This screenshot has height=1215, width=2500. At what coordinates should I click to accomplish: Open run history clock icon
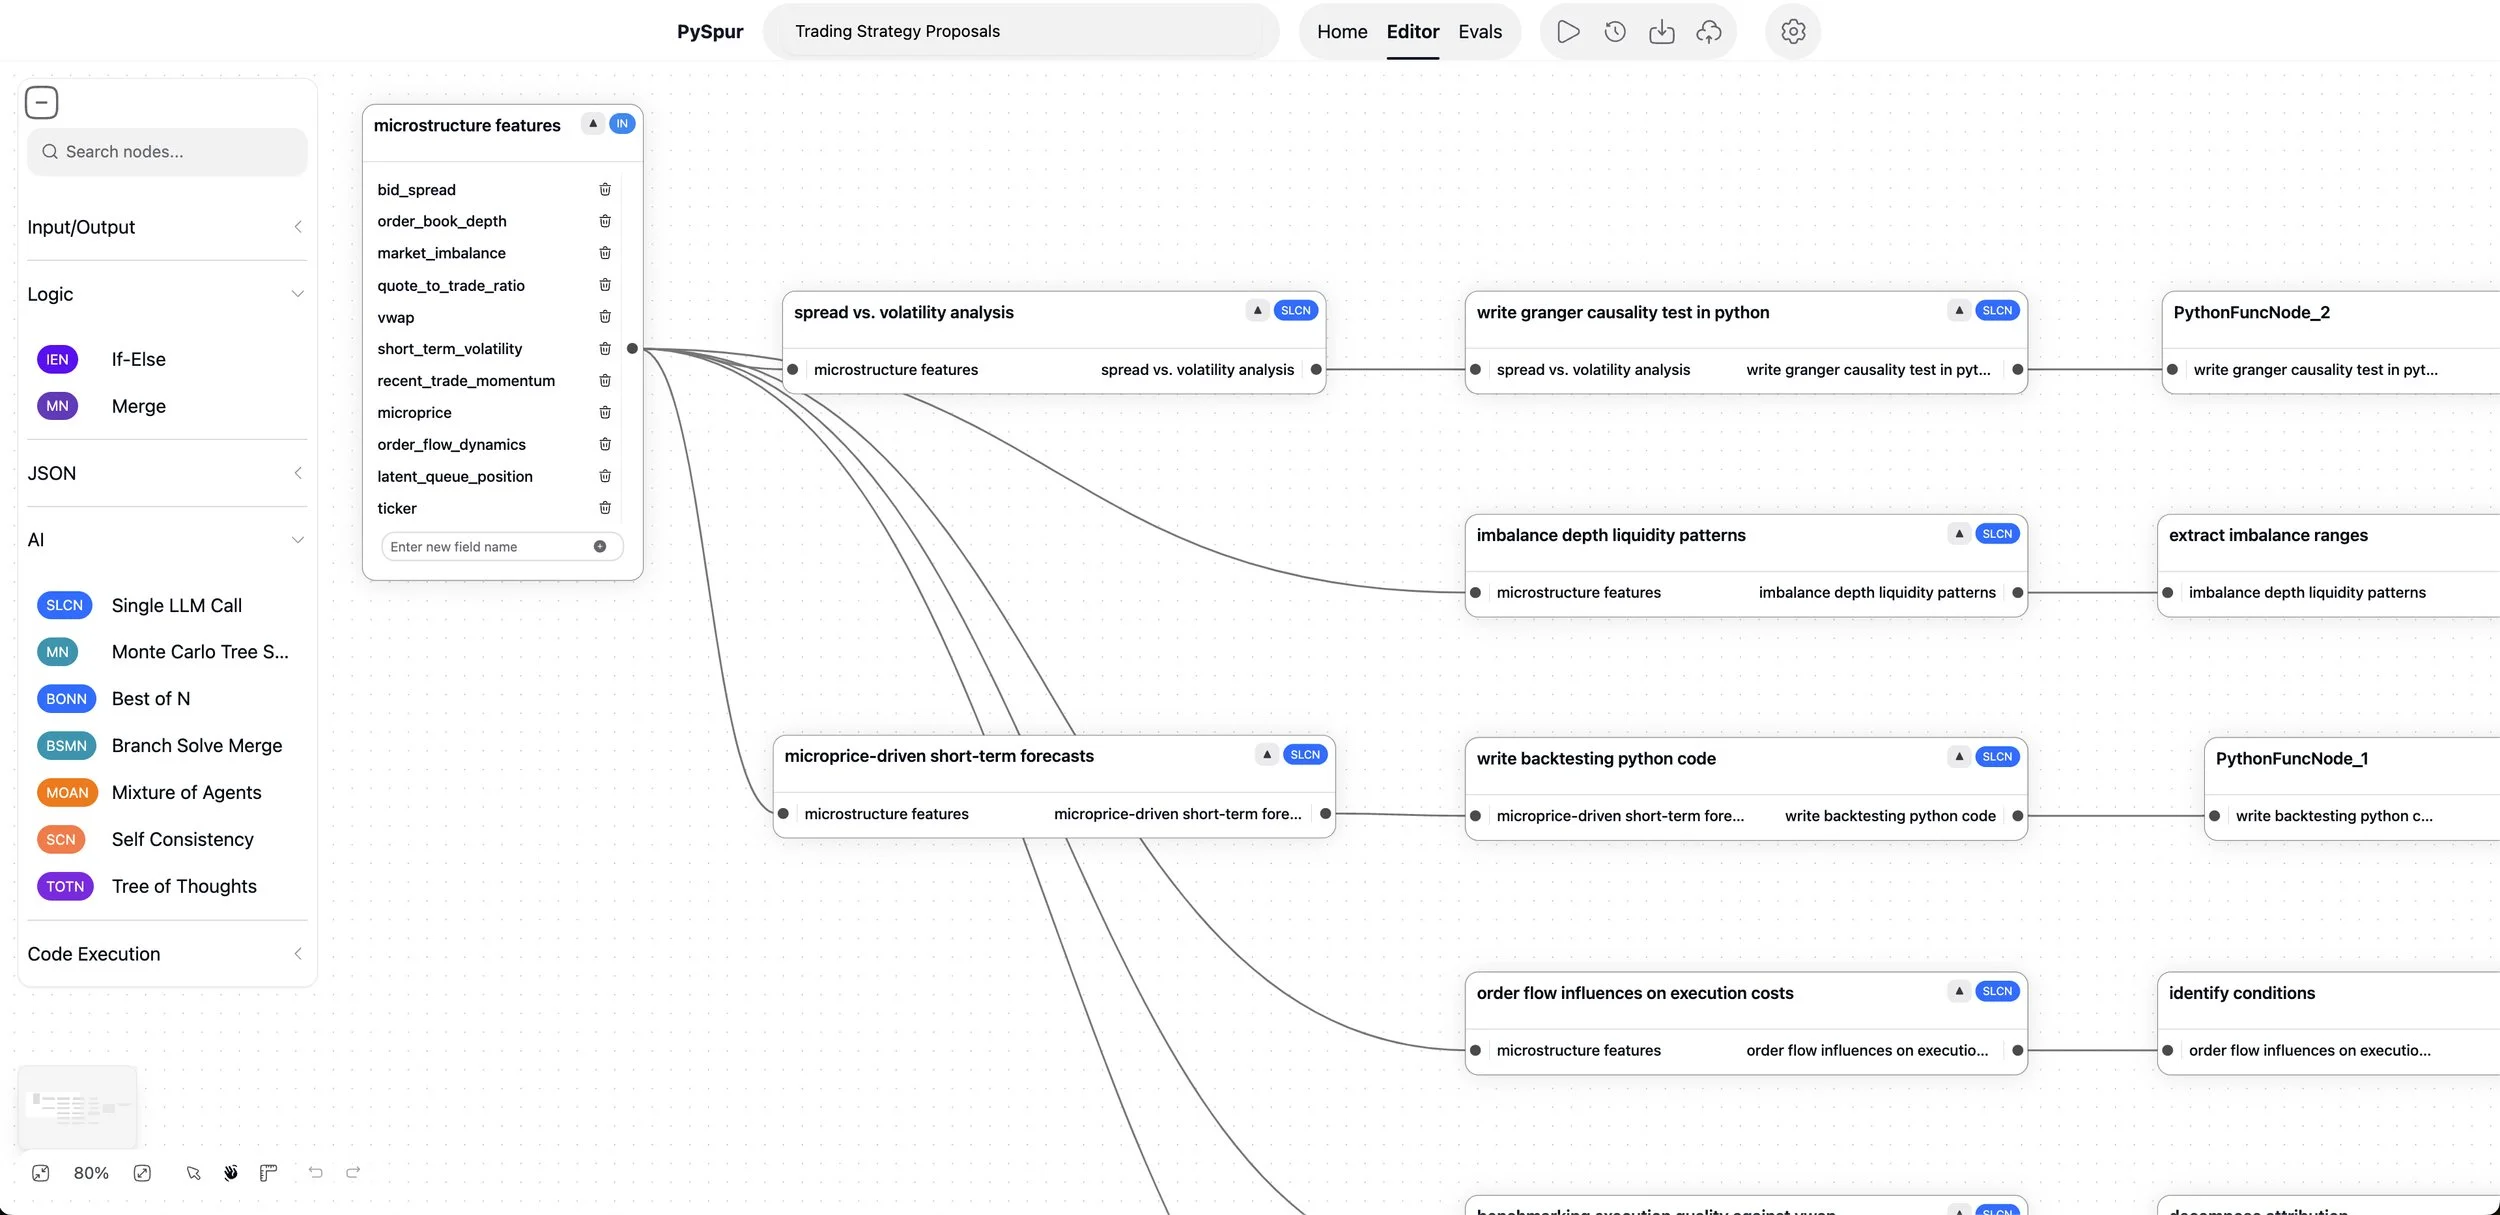(x=1615, y=32)
